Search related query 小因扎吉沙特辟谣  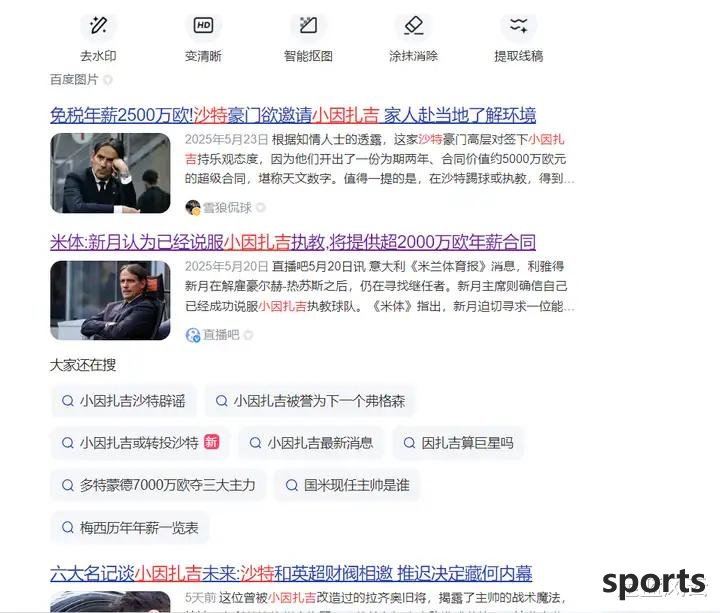point(124,401)
